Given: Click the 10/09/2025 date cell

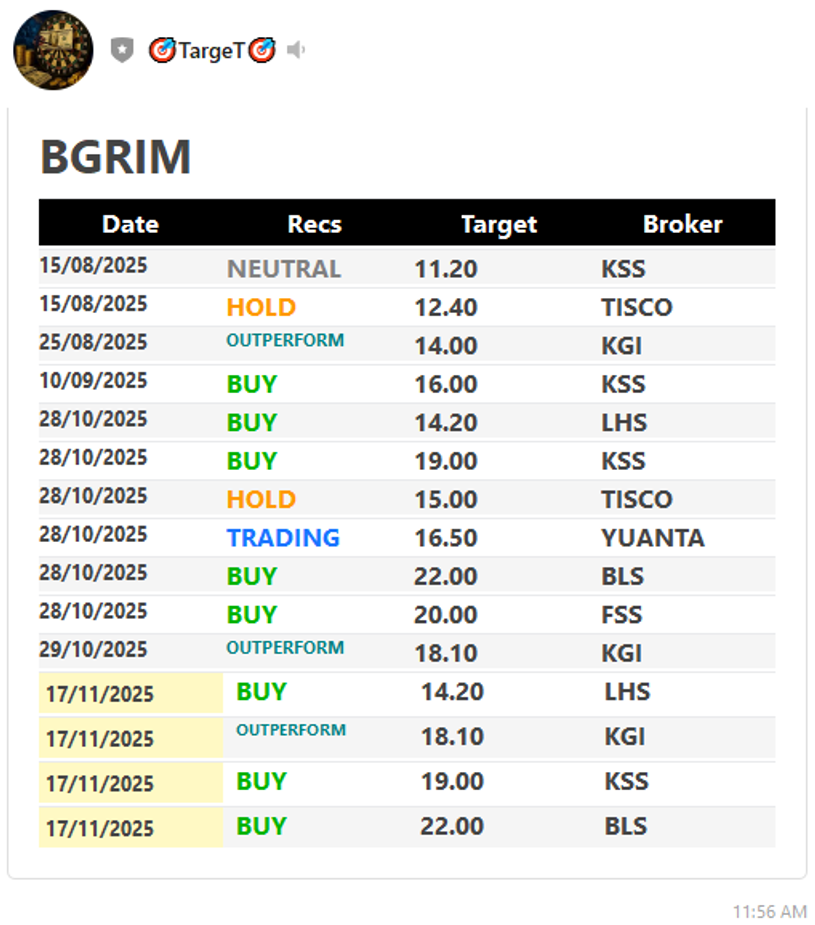Looking at the screenshot, I should (x=93, y=381).
